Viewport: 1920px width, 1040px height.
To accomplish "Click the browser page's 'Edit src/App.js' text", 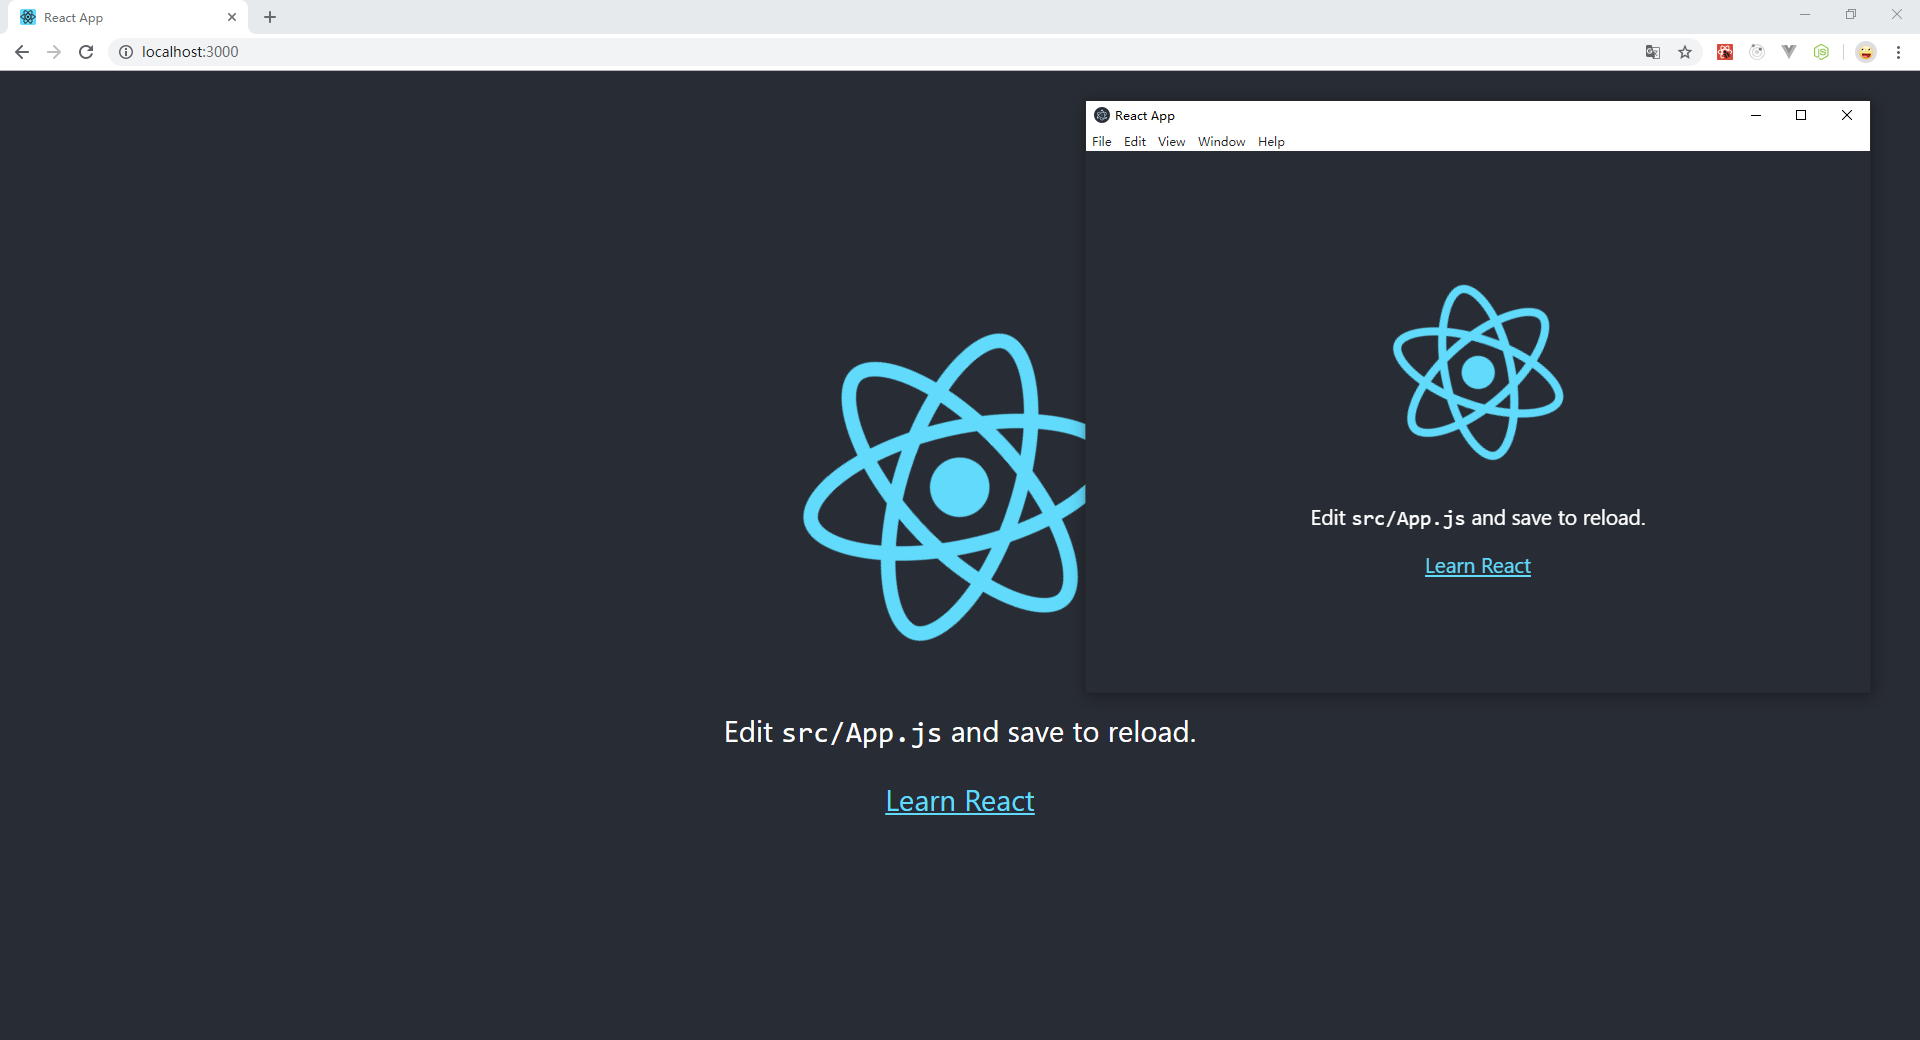I will pyautogui.click(x=960, y=733).
